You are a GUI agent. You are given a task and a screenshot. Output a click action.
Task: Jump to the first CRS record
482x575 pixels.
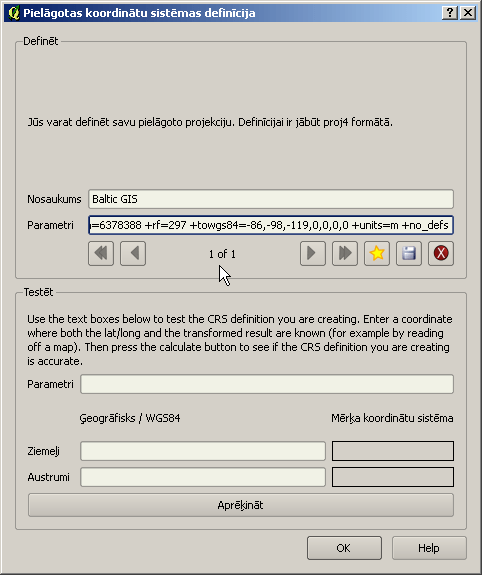pos(101,253)
